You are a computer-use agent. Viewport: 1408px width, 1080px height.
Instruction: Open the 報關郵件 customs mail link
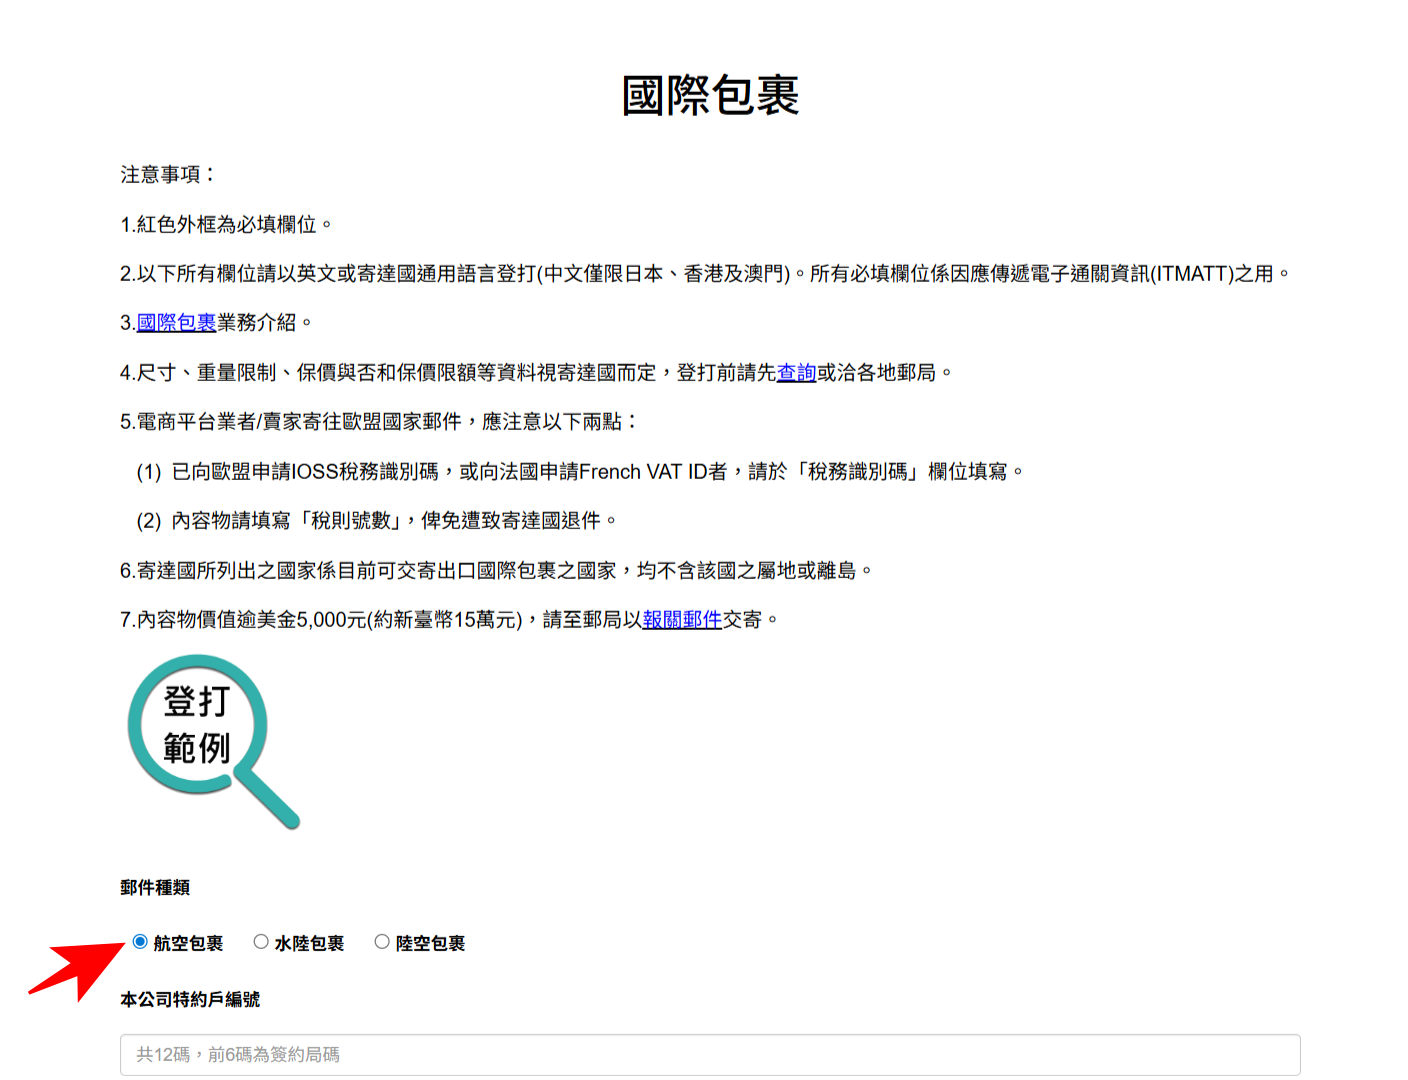[x=682, y=619]
